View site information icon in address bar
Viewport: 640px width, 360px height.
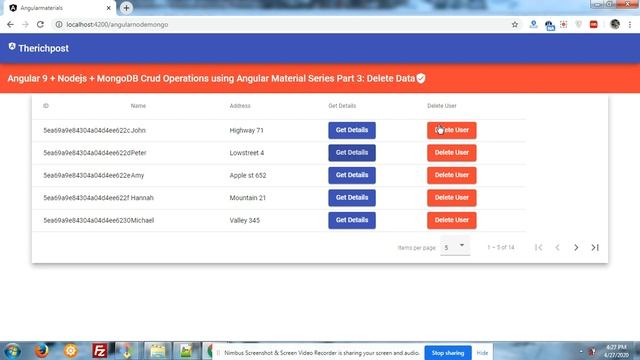point(59,24)
